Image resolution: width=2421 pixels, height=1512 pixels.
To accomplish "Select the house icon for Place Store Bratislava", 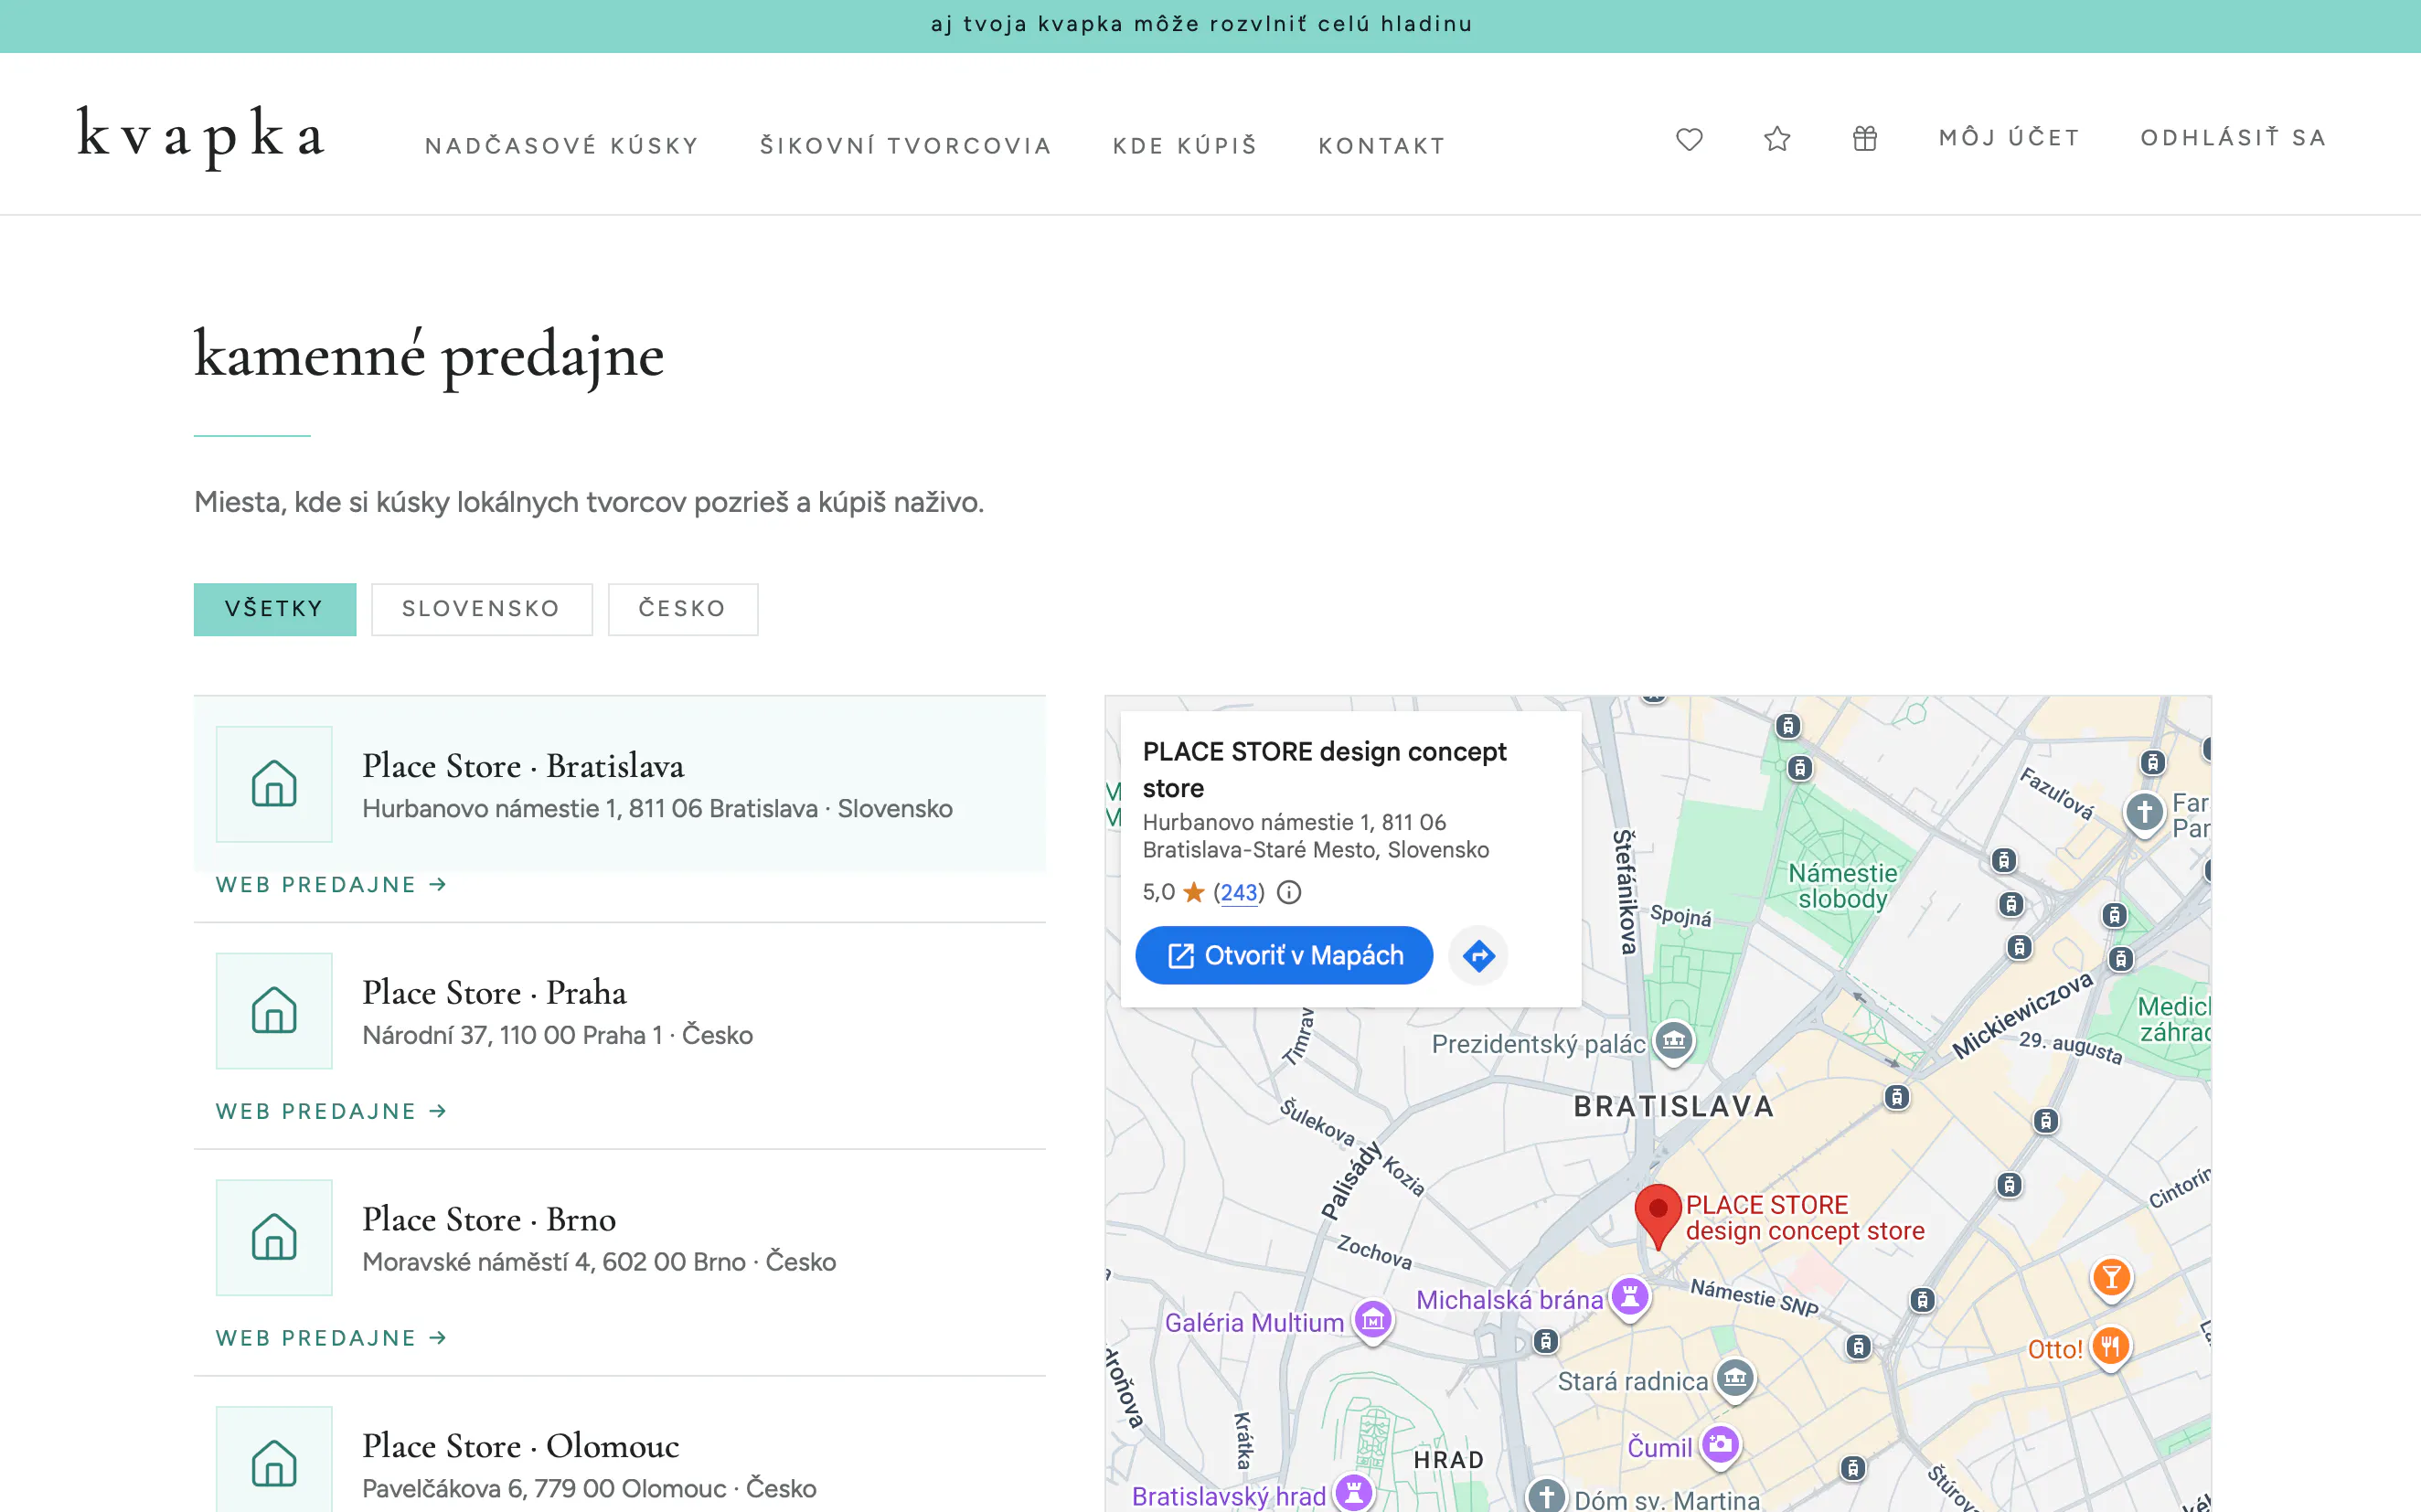I will point(274,784).
